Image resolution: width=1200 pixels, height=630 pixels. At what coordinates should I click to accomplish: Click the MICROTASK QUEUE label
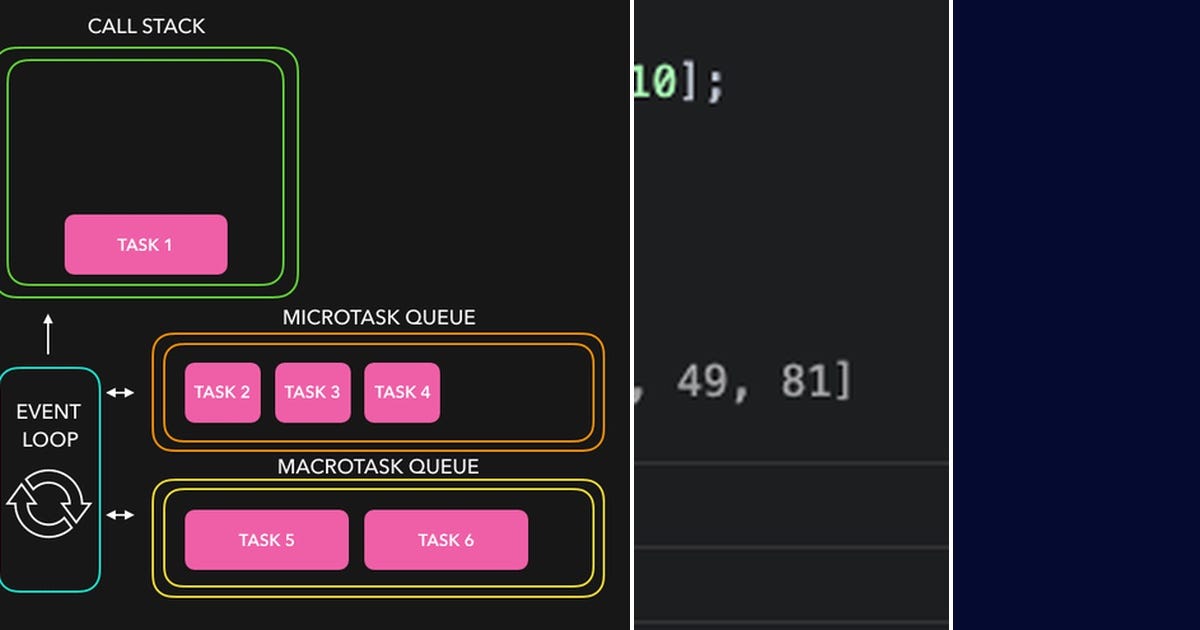pyautogui.click(x=379, y=318)
